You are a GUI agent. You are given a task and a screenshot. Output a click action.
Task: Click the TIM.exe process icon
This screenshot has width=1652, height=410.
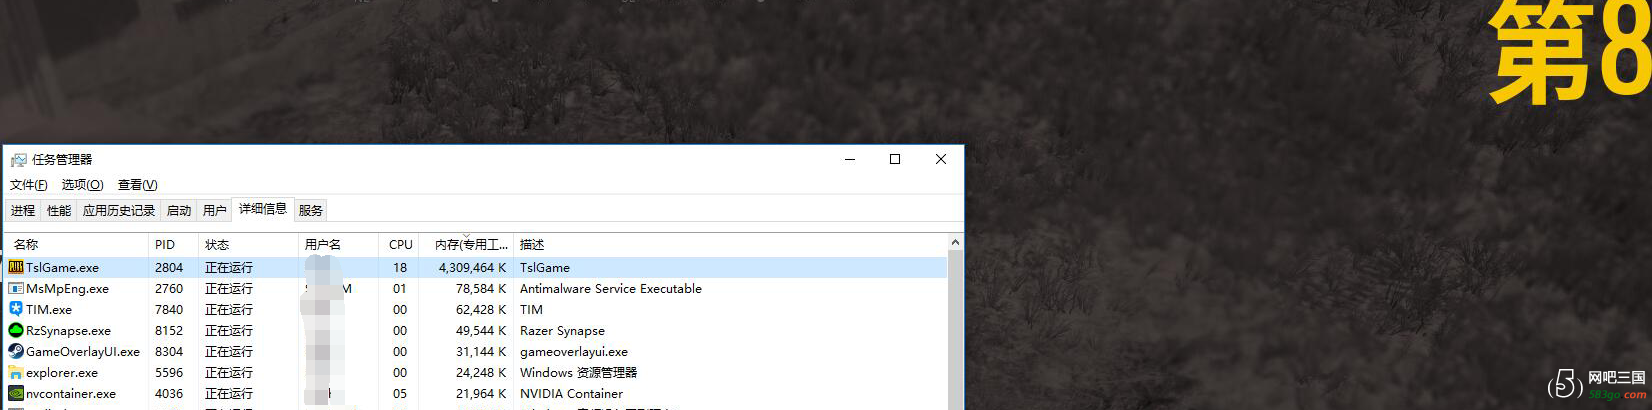tap(16, 309)
